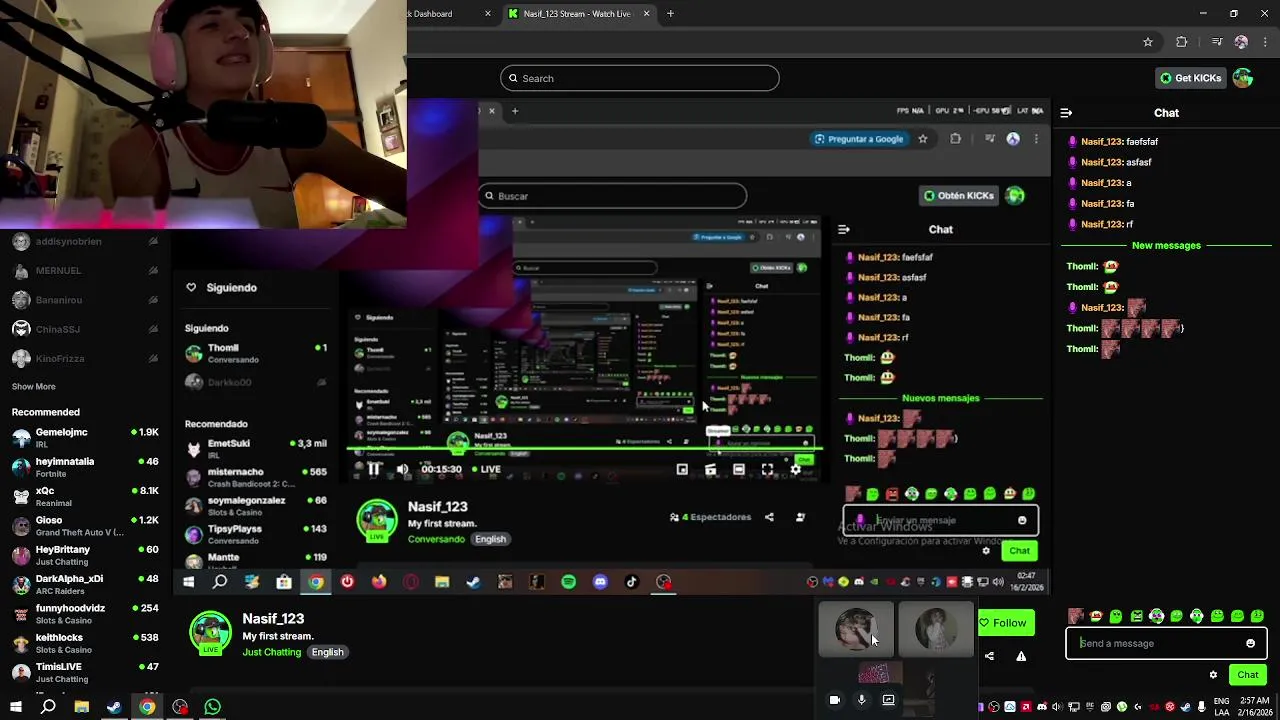Open Gemelojmc recommended channel
Viewport: 1280px width, 720px height.
pyautogui.click(x=85, y=438)
